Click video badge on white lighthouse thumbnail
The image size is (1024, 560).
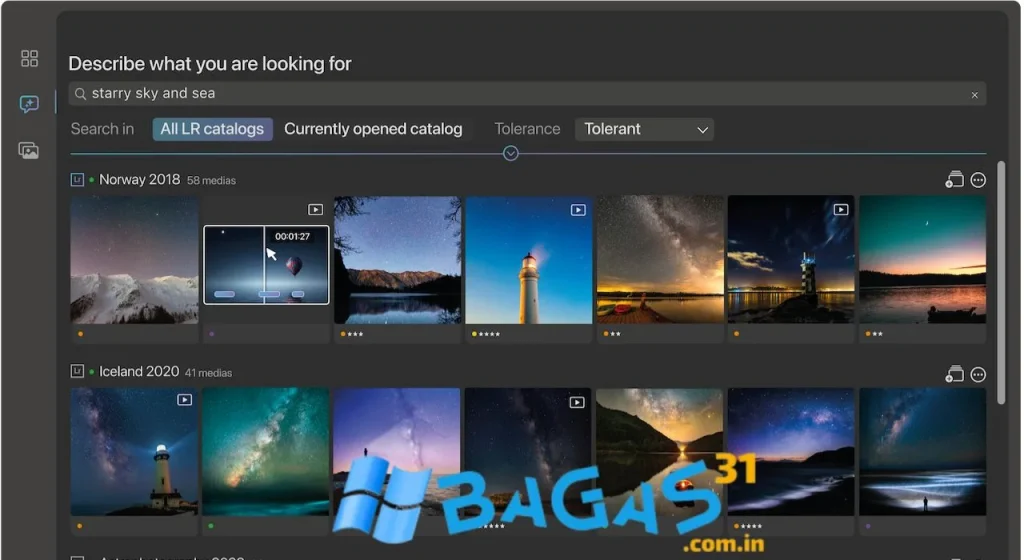coord(578,210)
